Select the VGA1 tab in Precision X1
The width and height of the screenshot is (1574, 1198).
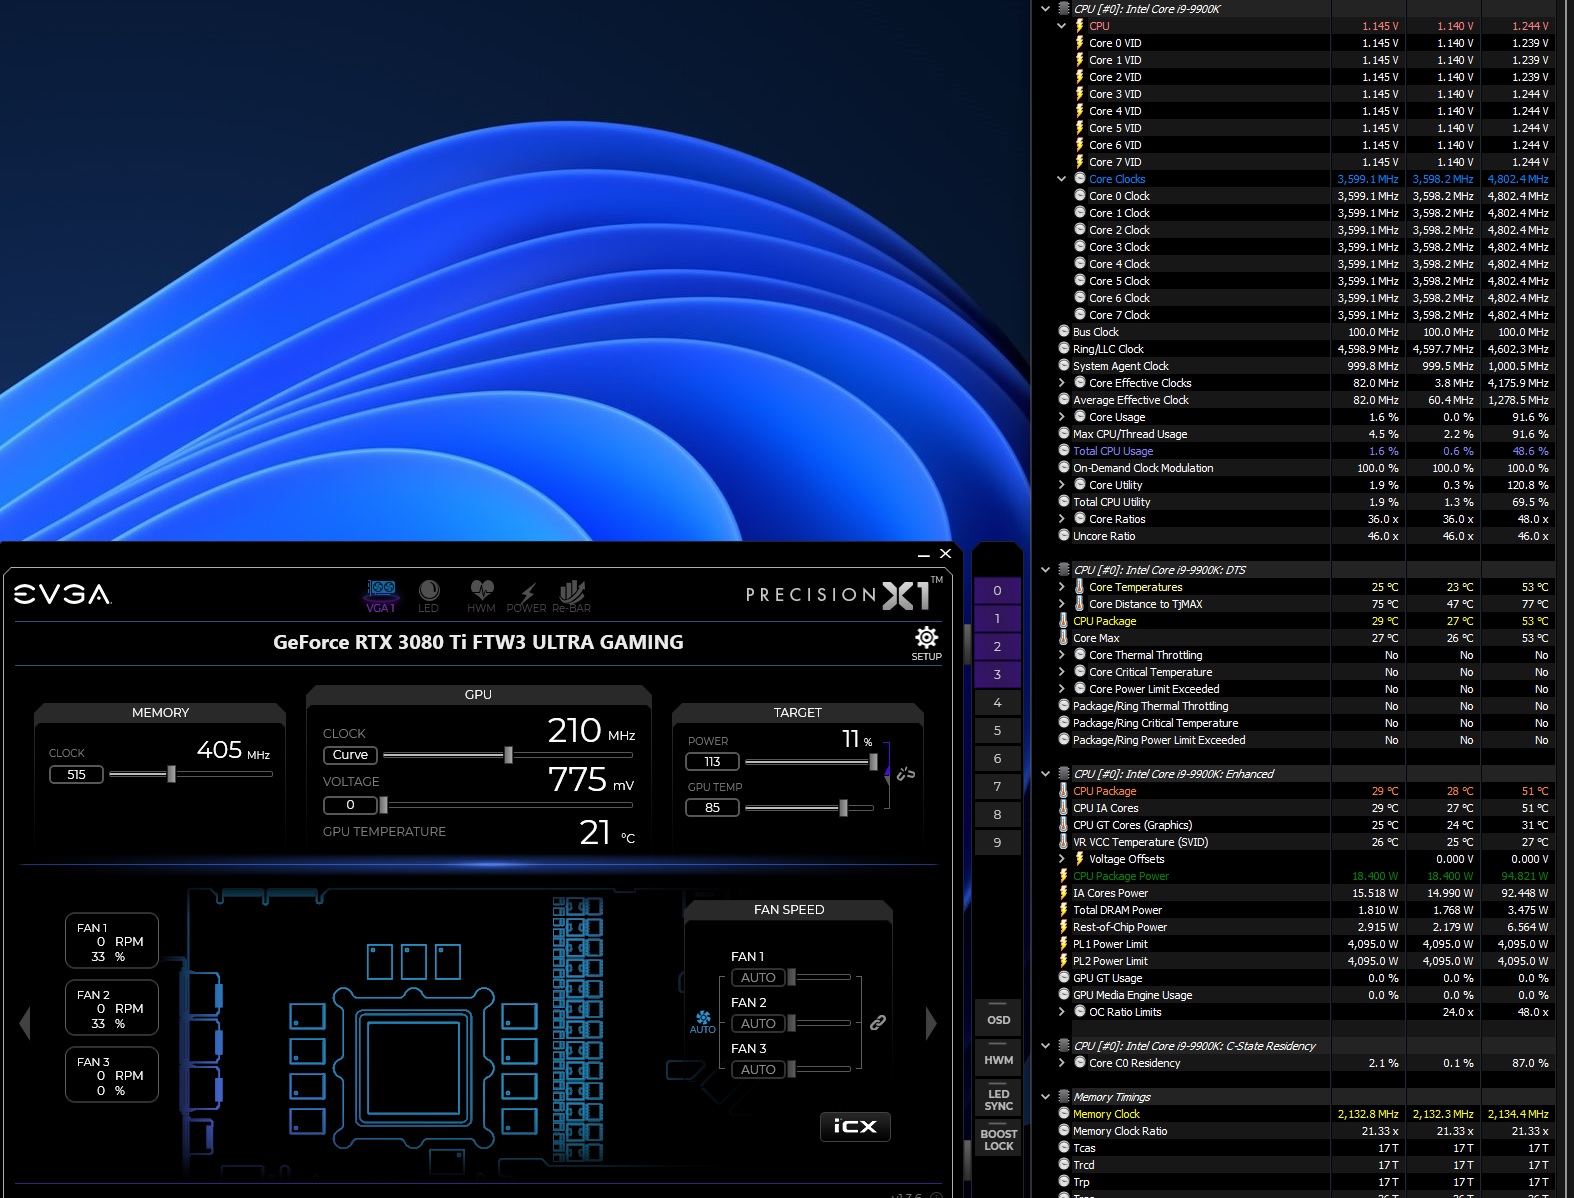[381, 595]
